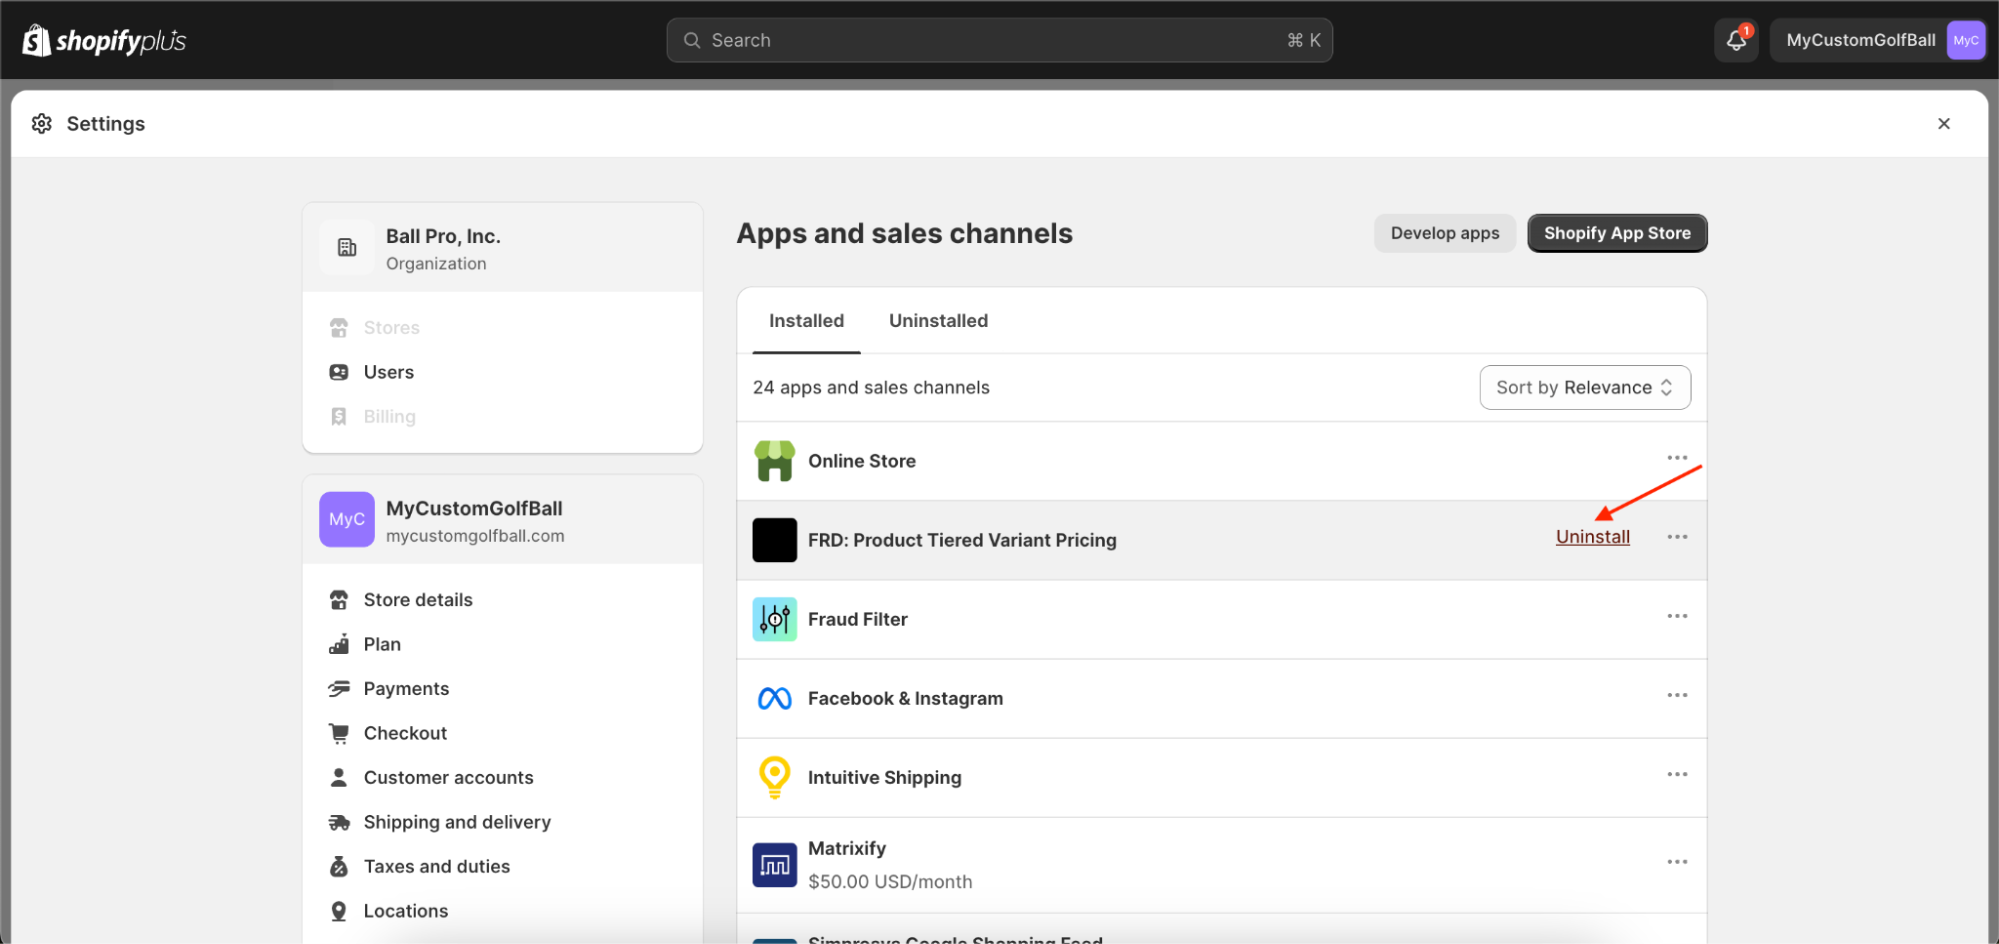Open more options for Online Store
The width and height of the screenshot is (1999, 944).
coord(1677,458)
